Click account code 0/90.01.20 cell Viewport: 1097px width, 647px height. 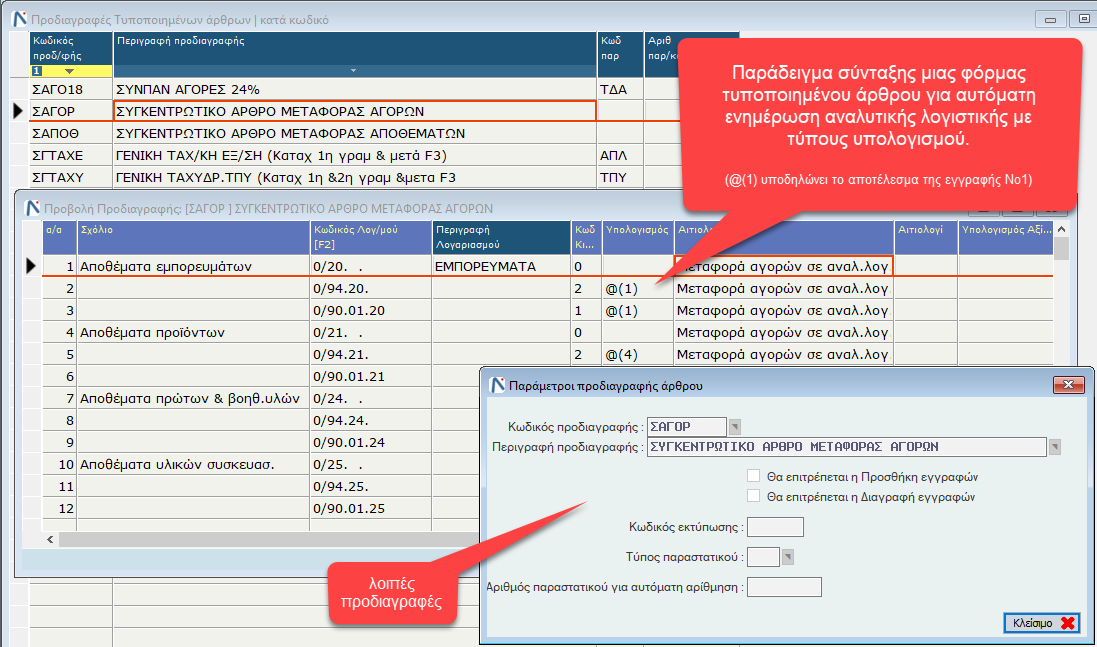(x=371, y=310)
